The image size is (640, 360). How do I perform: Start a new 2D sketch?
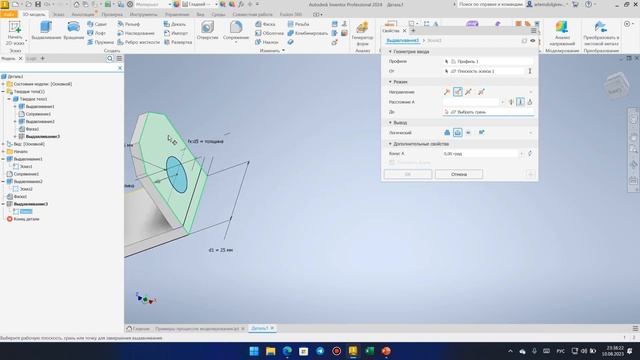(x=15, y=33)
